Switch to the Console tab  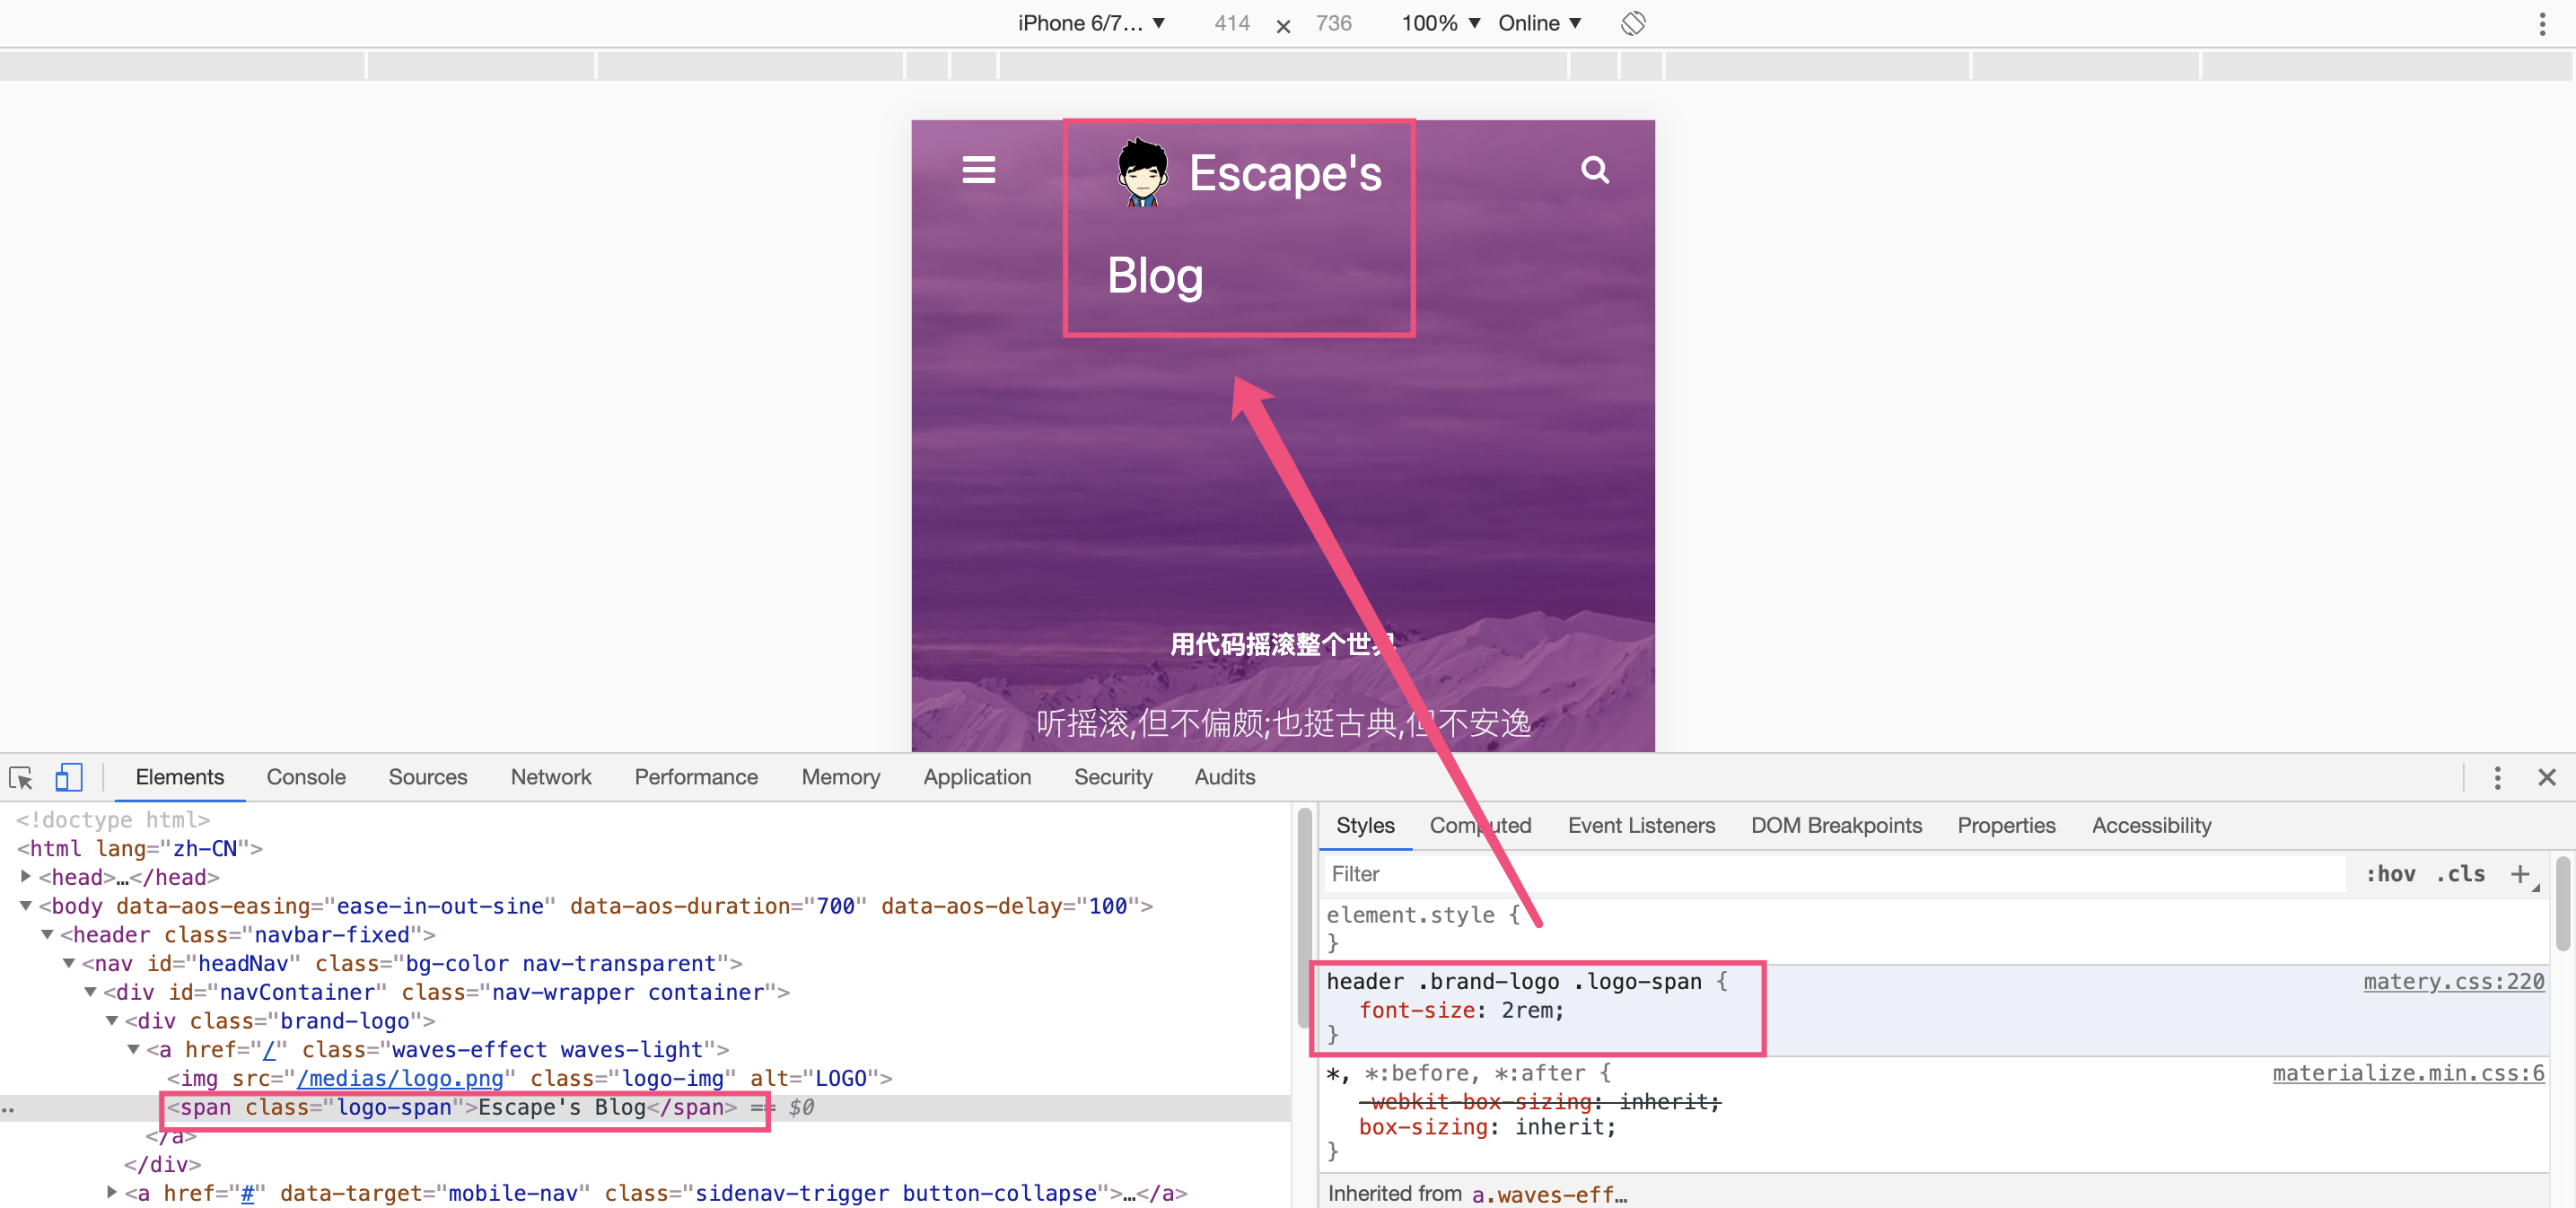tap(305, 777)
